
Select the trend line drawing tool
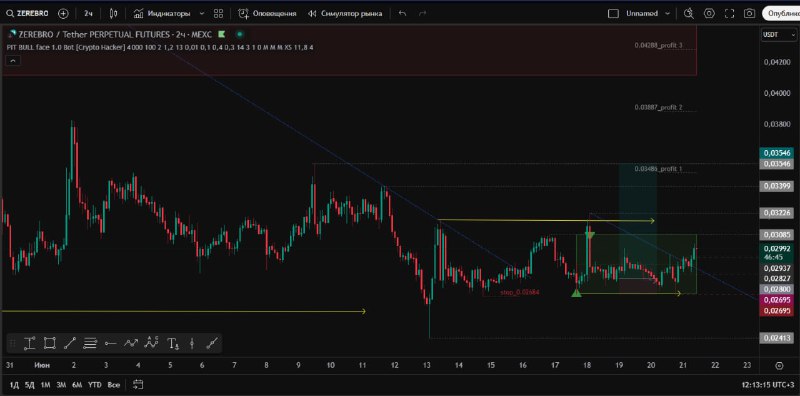pyautogui.click(x=70, y=343)
